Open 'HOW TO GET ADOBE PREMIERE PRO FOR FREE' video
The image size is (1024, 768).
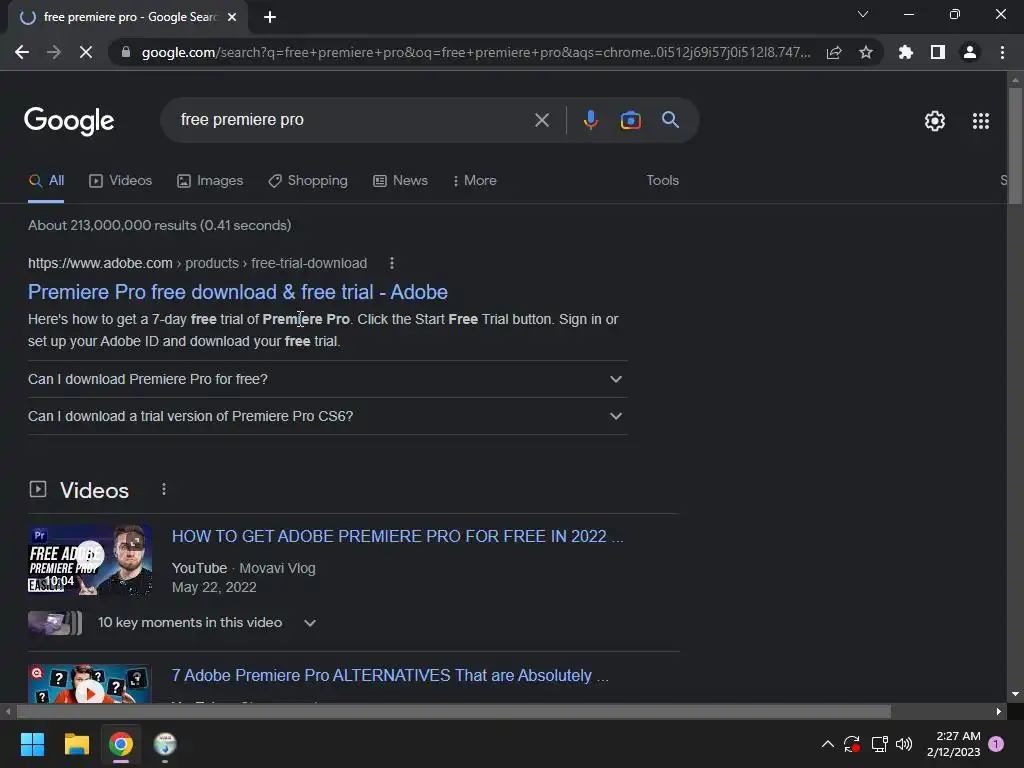[397, 536]
